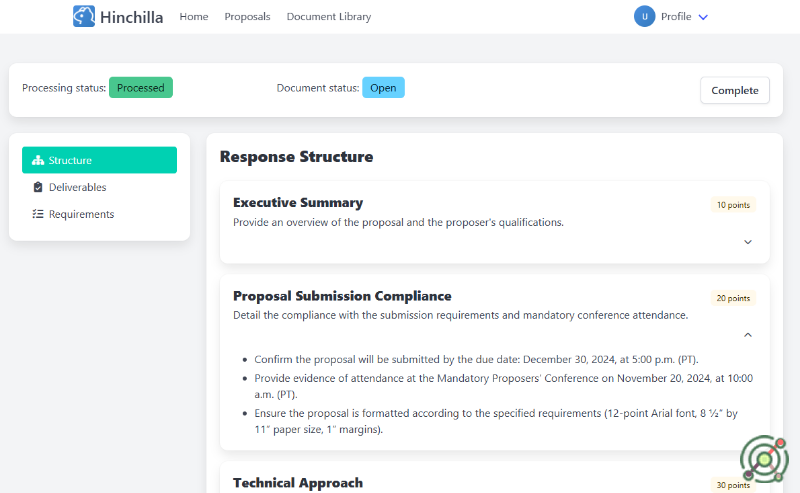Click the Open document status badge
The width and height of the screenshot is (800, 493).
pyautogui.click(x=383, y=88)
